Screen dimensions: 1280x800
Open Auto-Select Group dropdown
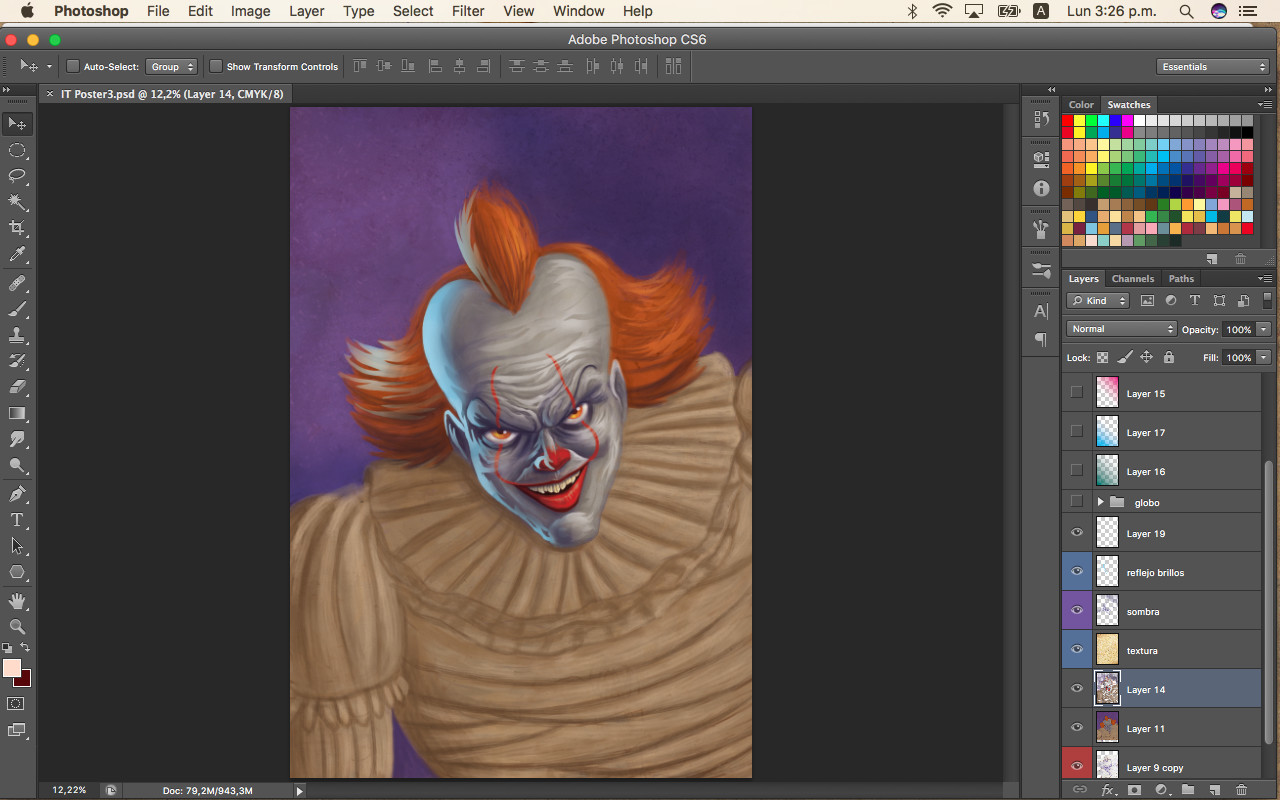(x=172, y=67)
